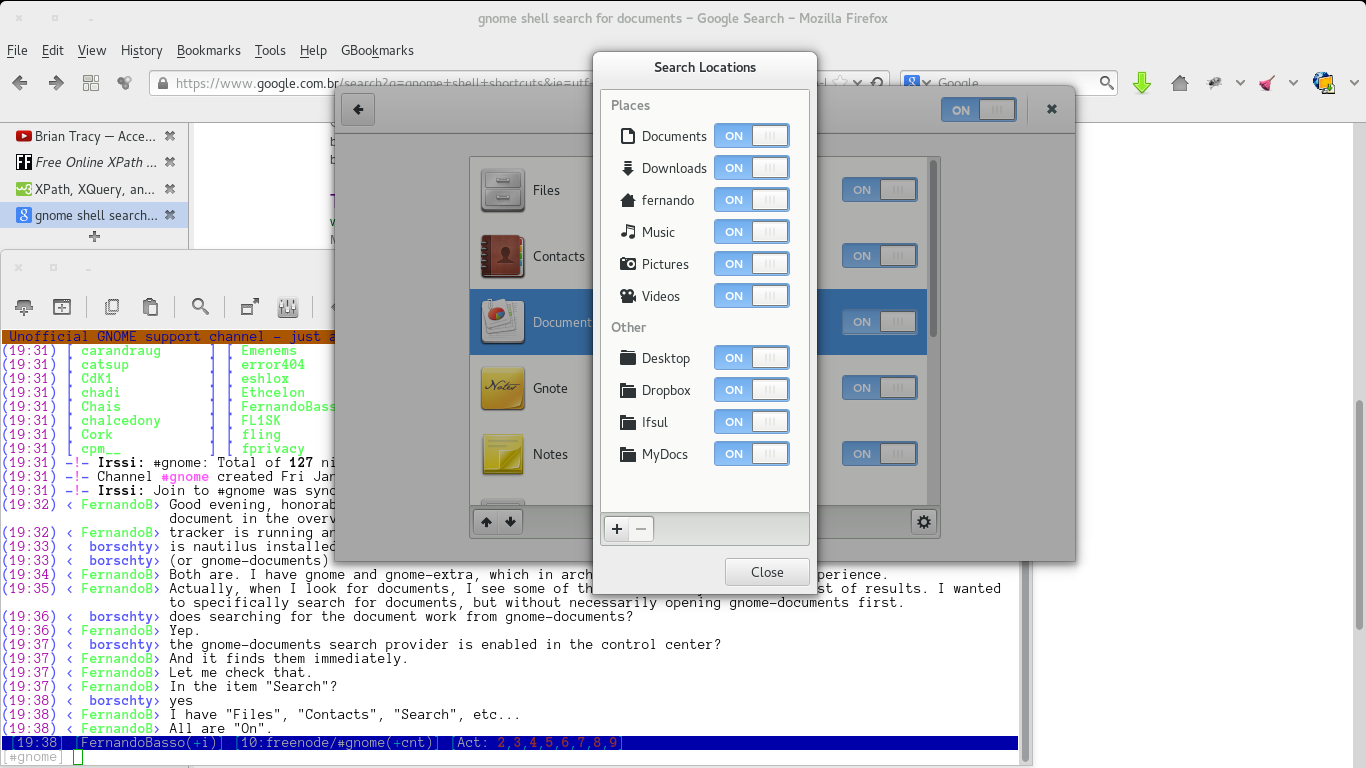Screen dimensions: 1366x768
Task: Open the History menu
Action: pos(141,50)
